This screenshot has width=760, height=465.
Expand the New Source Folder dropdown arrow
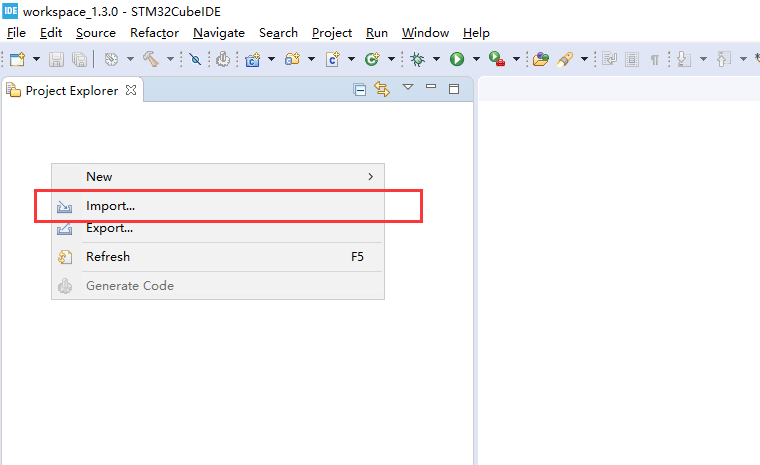[x=311, y=59]
